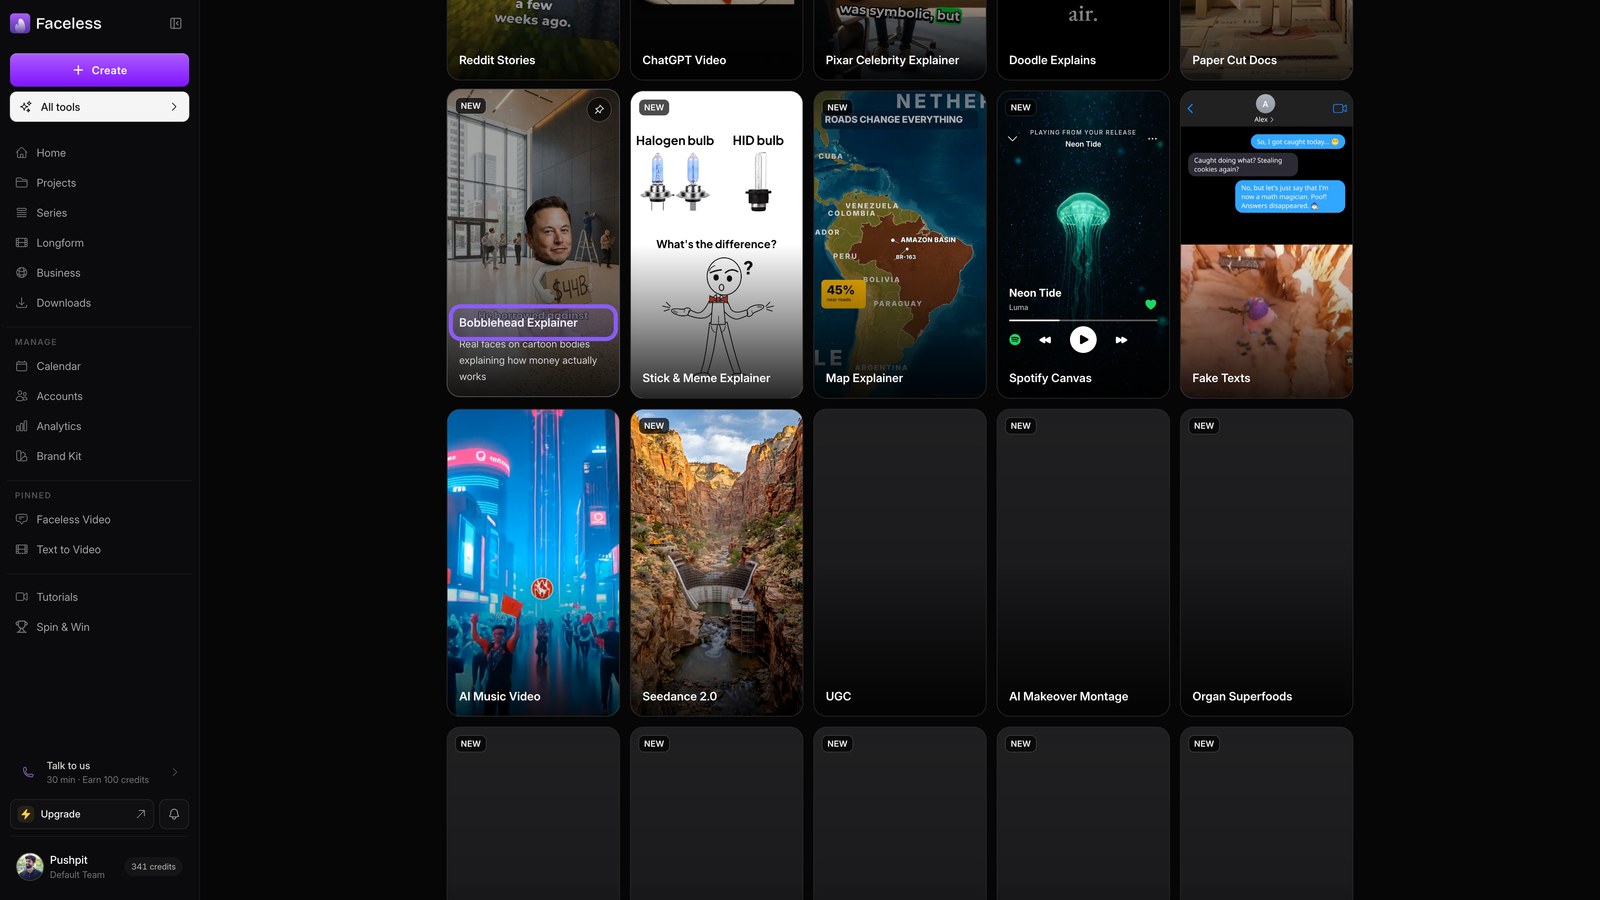This screenshot has width=1600, height=900.
Task: Click Spotify Canvas progress bar
Action: tap(1083, 321)
